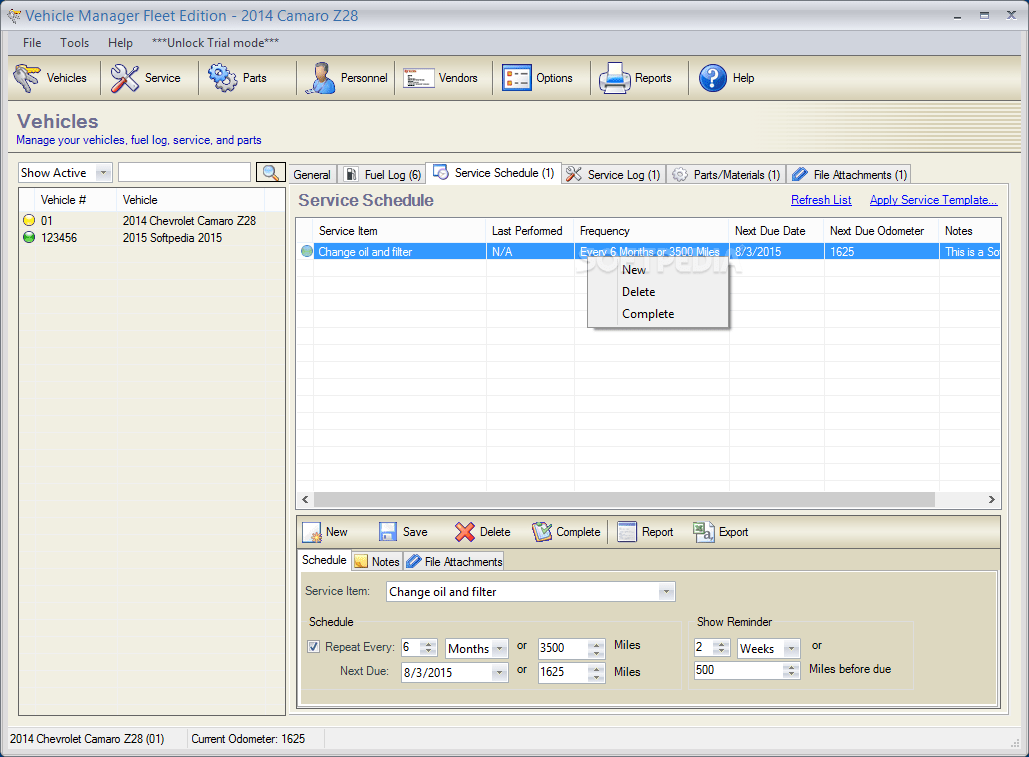1029x757 pixels.
Task: Increase the 3500 Miles stepper value
Action: coord(595,643)
